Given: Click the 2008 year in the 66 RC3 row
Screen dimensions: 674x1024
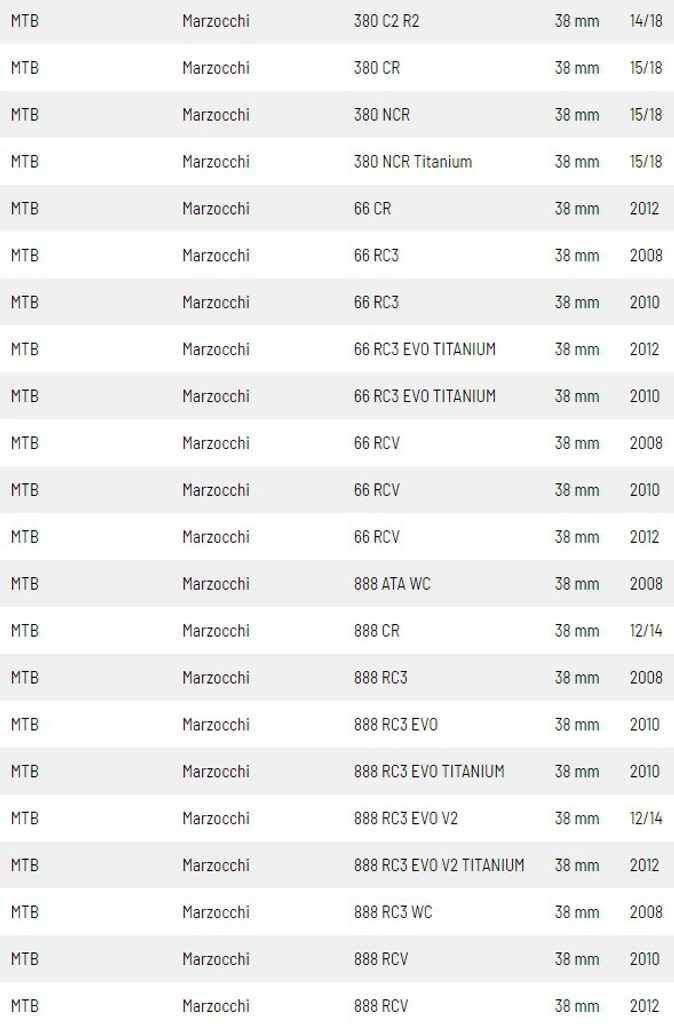Looking at the screenshot, I should pos(645,256).
